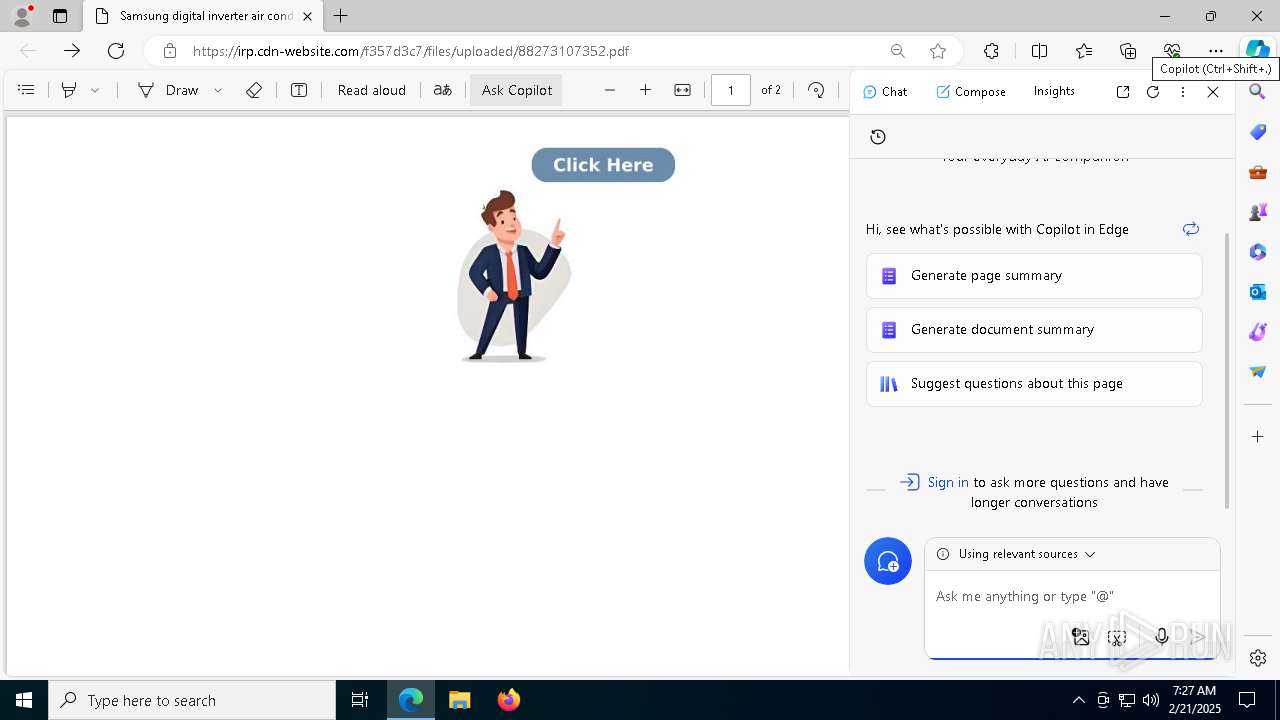Click the add image icon in chat box

(1081, 636)
